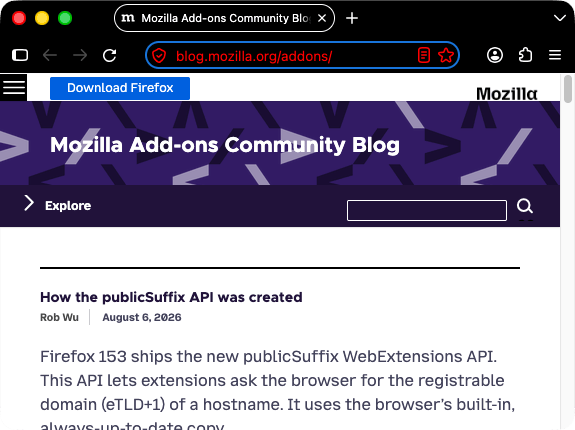
Task: Go forward one page
Action: 80,55
